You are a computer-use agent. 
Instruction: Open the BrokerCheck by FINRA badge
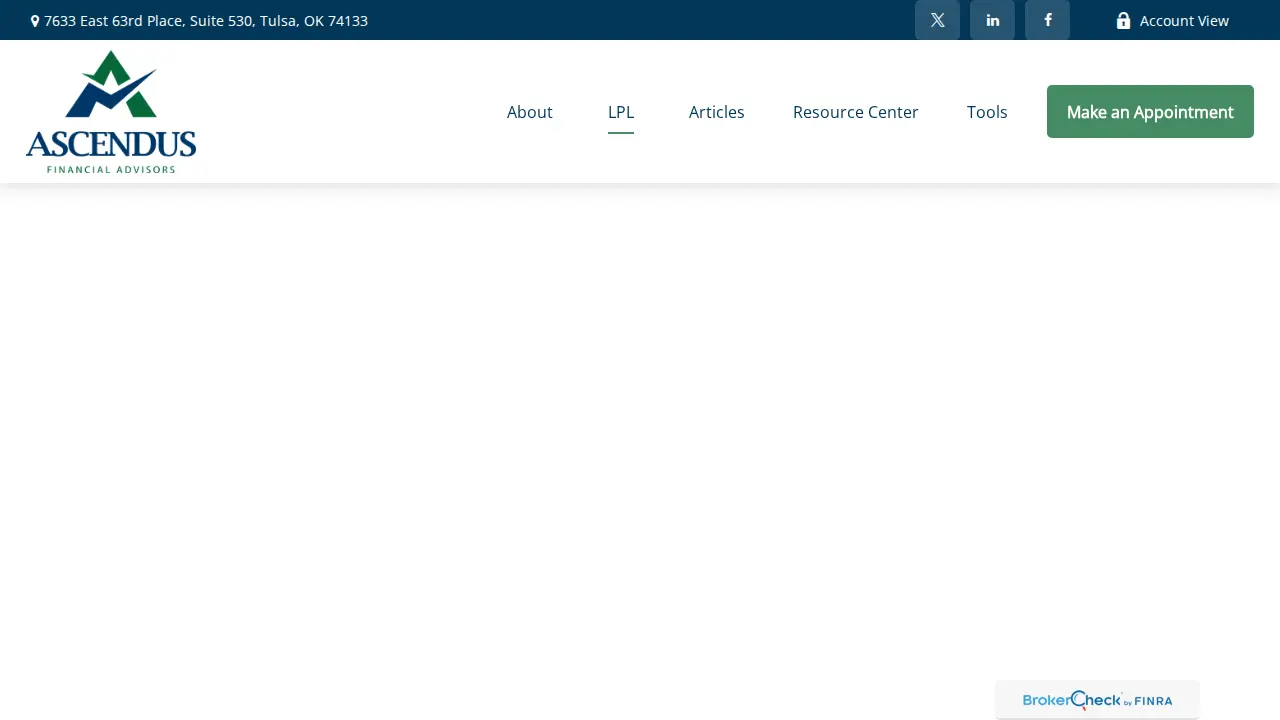click(x=1097, y=700)
